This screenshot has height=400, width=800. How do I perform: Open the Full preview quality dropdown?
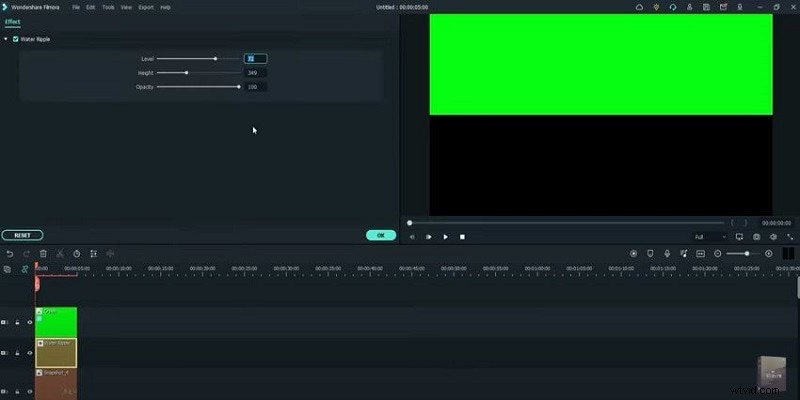coord(709,237)
